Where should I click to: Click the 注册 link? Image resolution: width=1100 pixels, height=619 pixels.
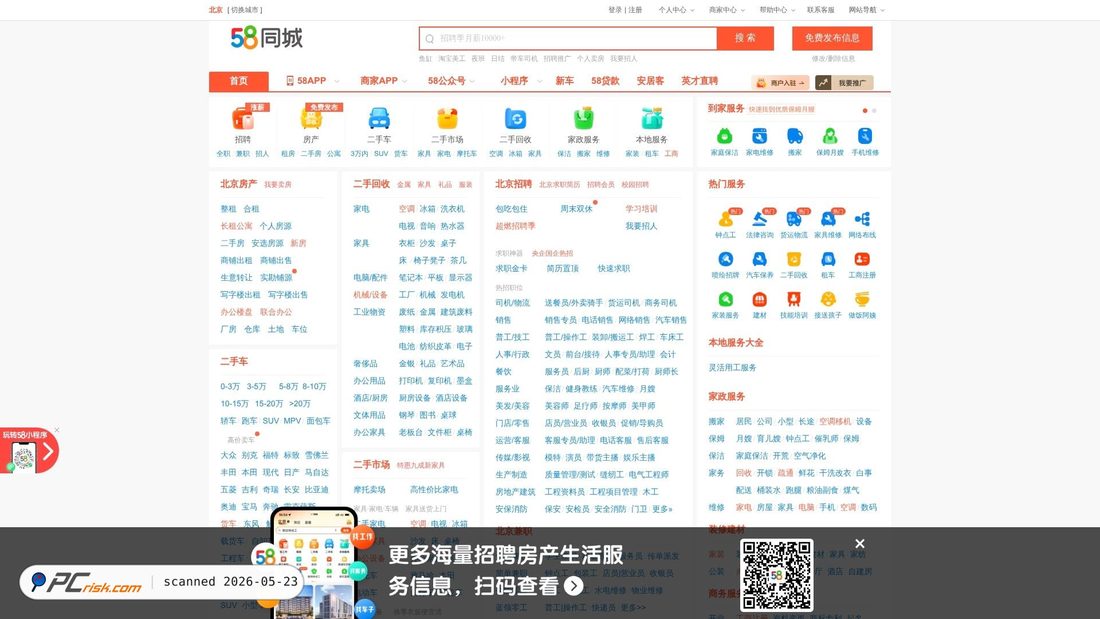[636, 10]
